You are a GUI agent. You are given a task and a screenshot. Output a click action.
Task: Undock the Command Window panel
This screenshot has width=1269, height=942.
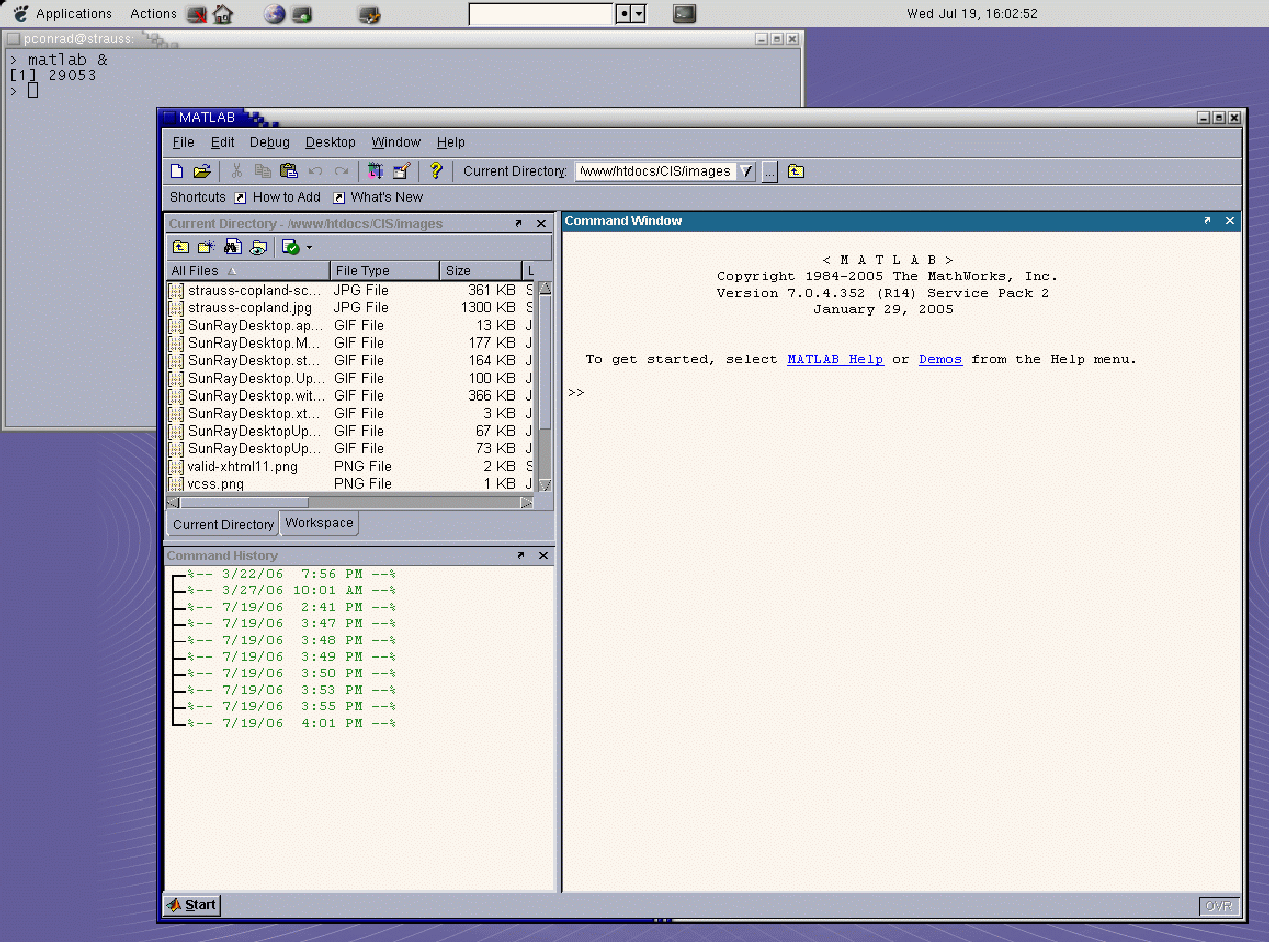[x=1207, y=221]
